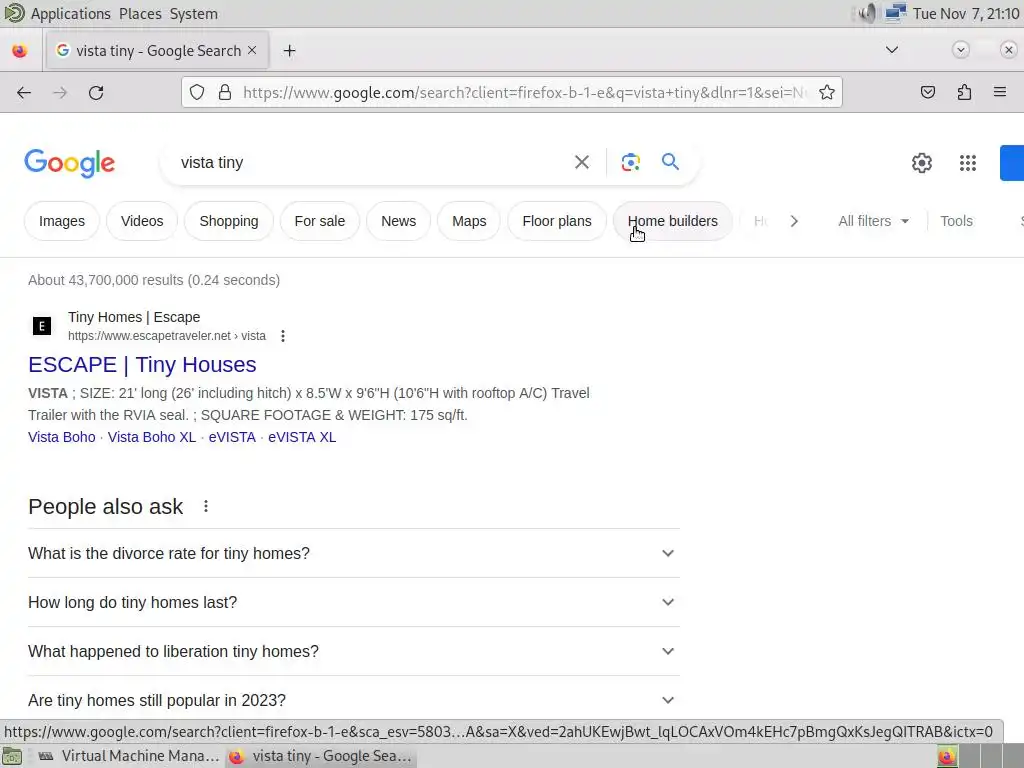Image resolution: width=1024 pixels, height=768 pixels.
Task: Search by image with the Google Lens icon
Action: coord(630,162)
